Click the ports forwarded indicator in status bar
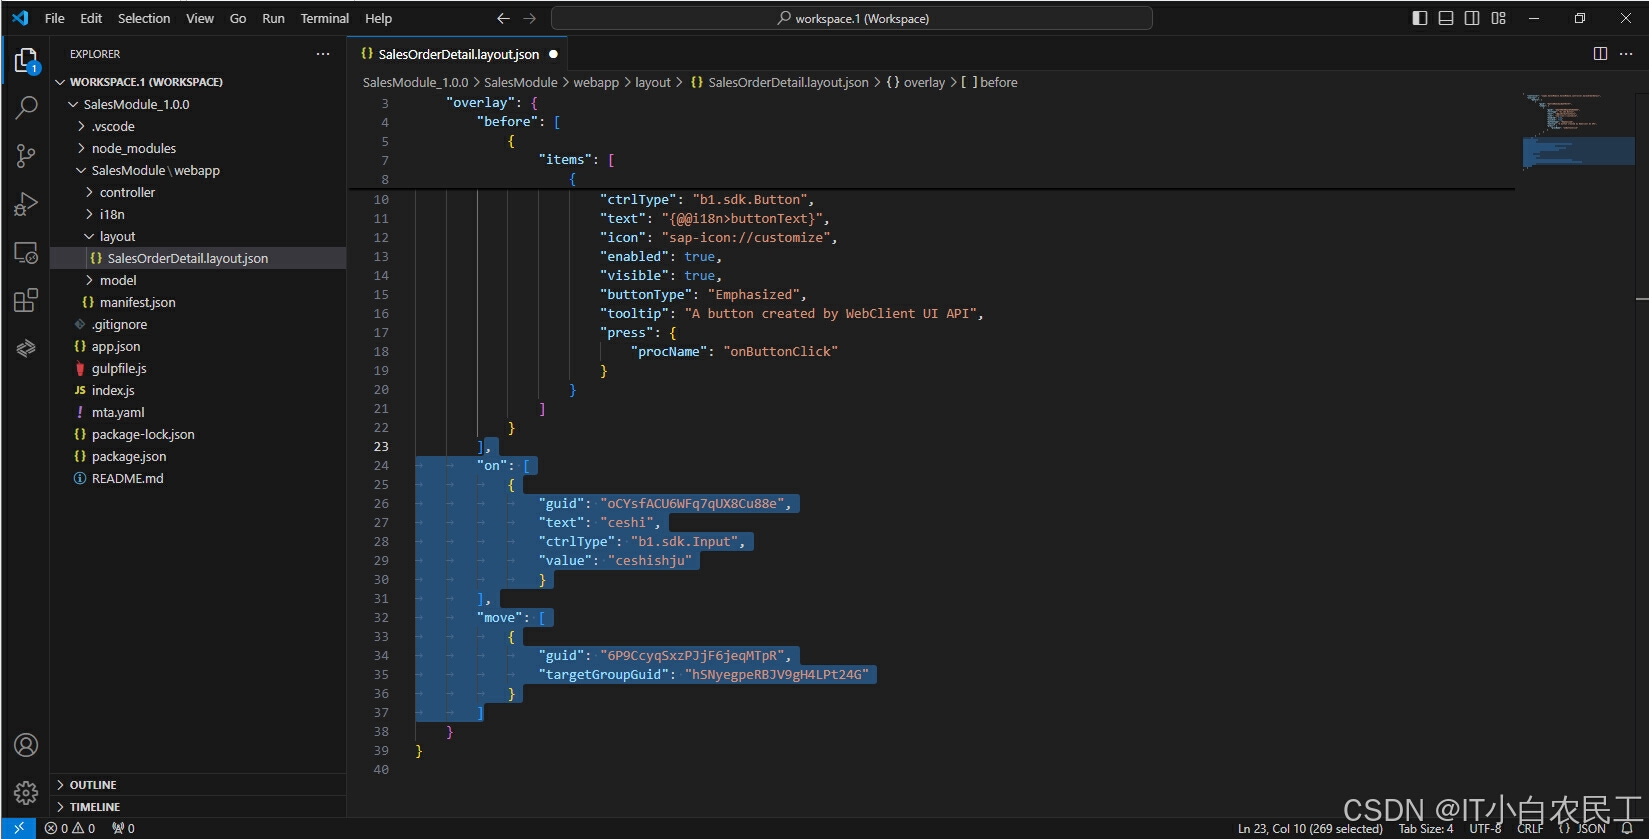This screenshot has height=839, width=1649. pos(123,828)
